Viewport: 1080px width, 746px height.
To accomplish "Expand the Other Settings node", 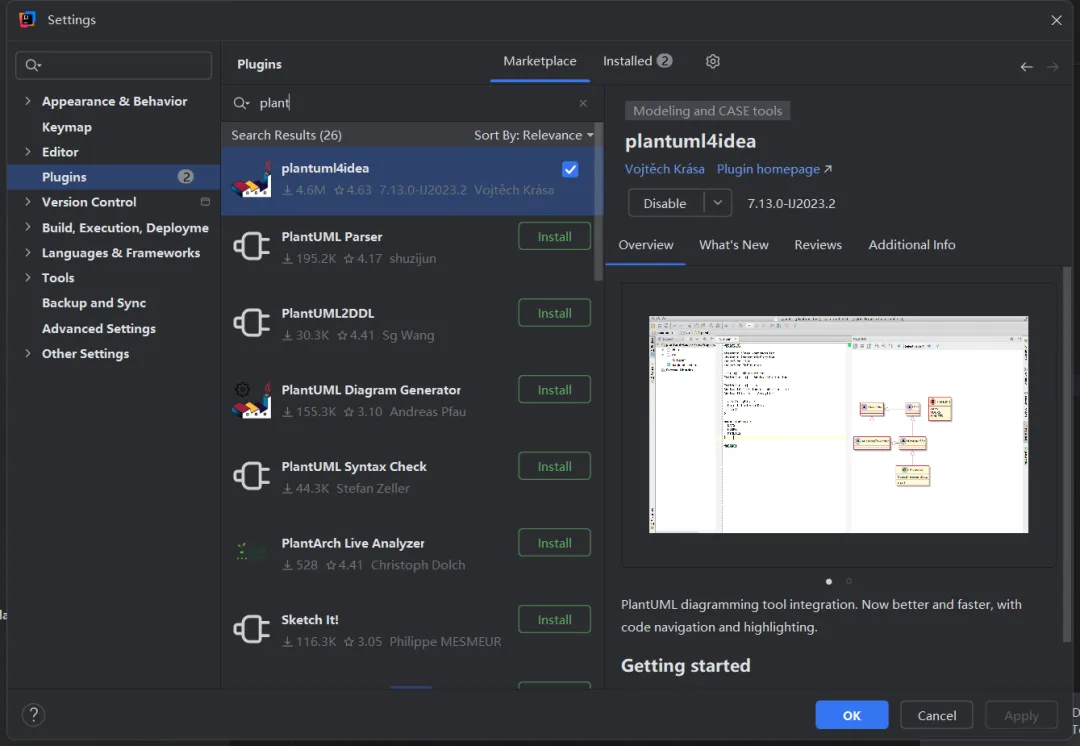I will pos(28,353).
